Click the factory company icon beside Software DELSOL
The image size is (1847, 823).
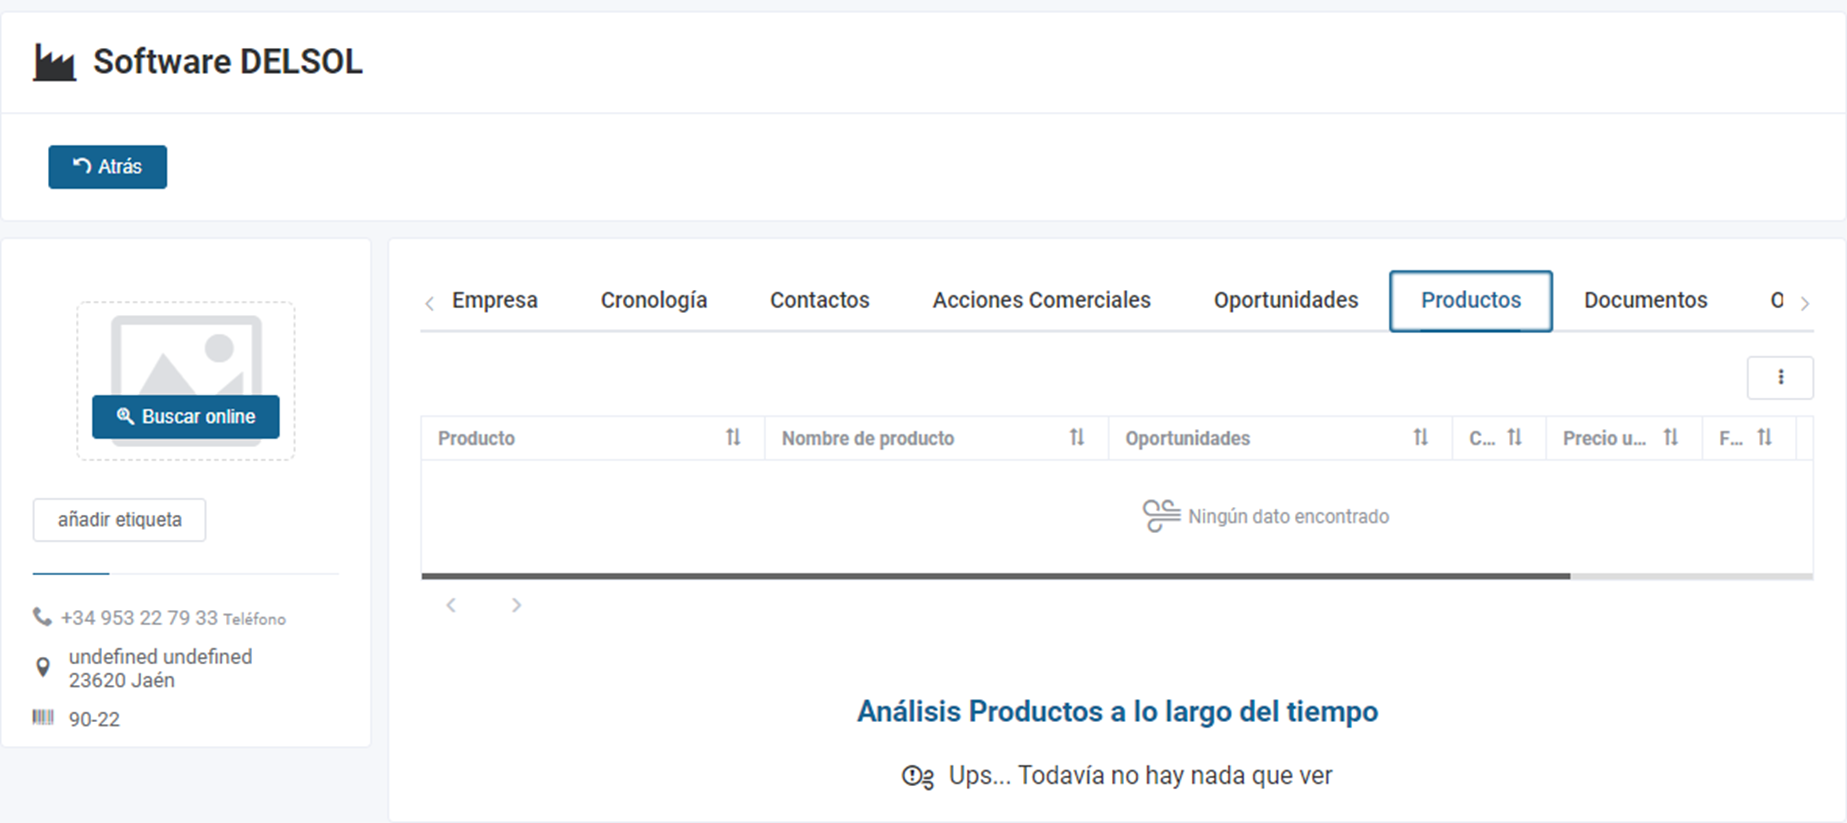pyautogui.click(x=54, y=63)
